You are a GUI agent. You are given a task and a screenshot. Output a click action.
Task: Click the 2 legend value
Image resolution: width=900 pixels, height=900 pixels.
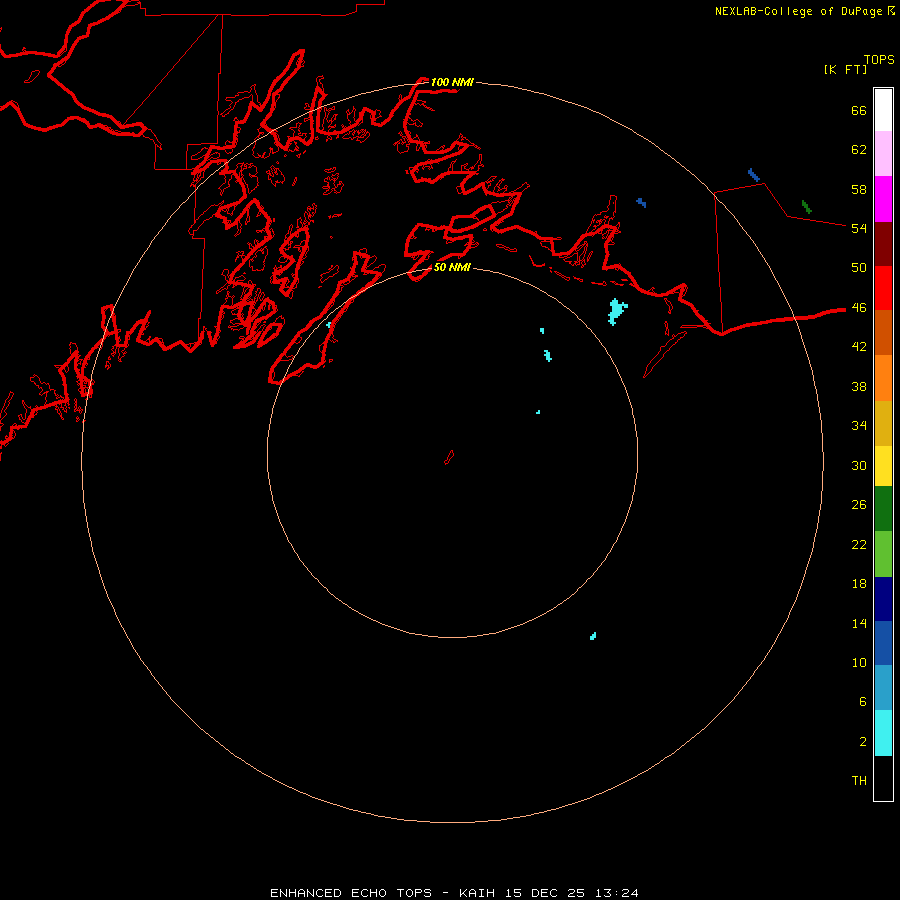point(863,742)
